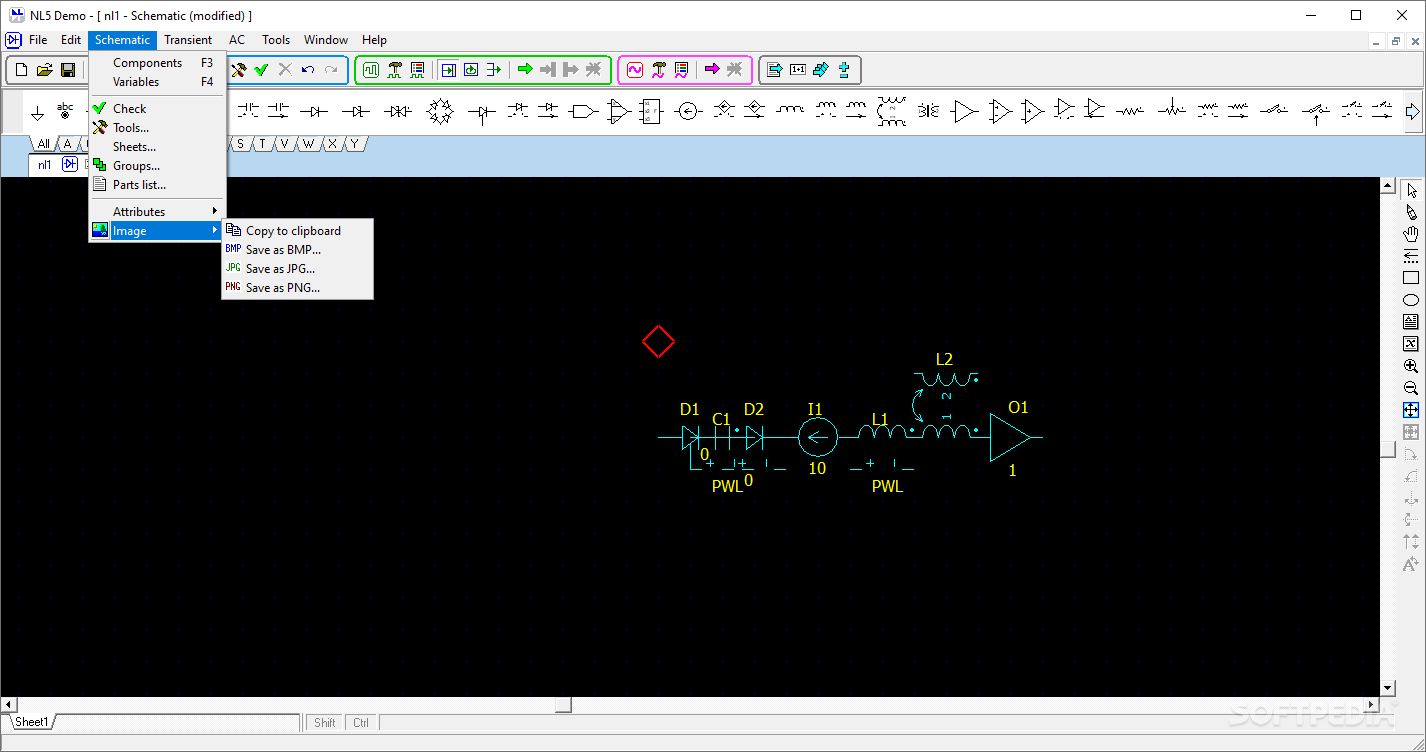Choose Save as PNG...

pyautogui.click(x=297, y=287)
